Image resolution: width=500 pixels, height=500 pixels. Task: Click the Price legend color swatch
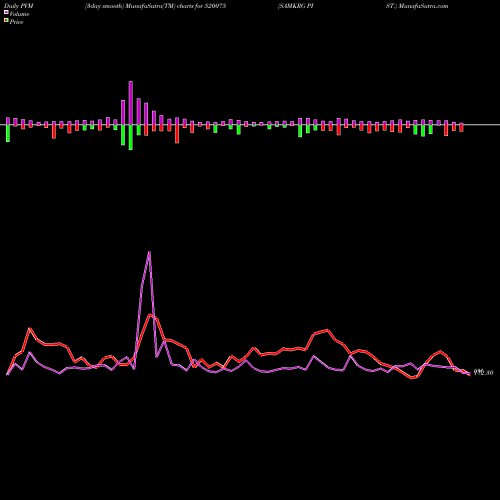tap(6, 21)
